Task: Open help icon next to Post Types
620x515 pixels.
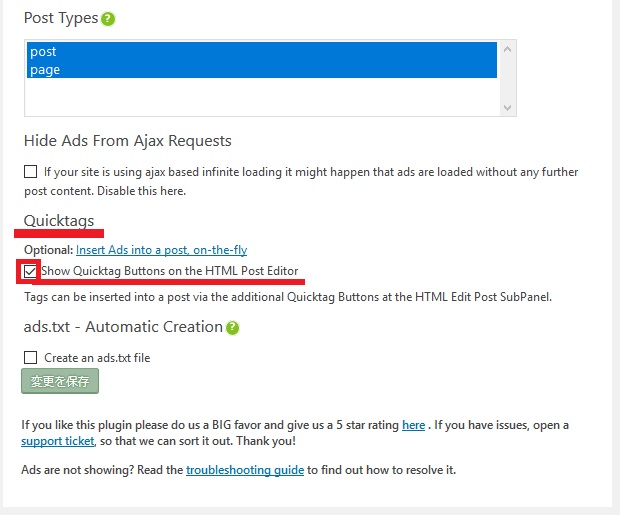Action: 108,19
